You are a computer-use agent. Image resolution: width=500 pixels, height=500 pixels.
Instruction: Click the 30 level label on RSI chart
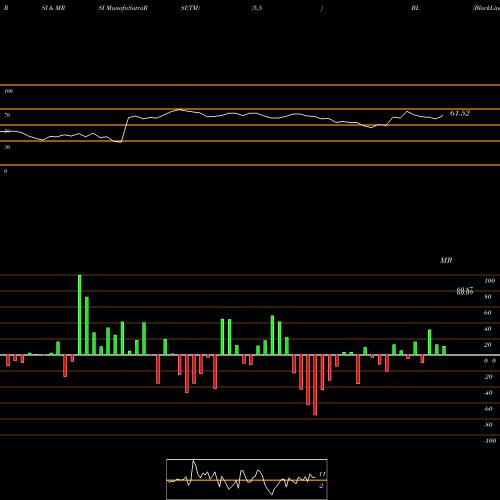(x=7, y=147)
